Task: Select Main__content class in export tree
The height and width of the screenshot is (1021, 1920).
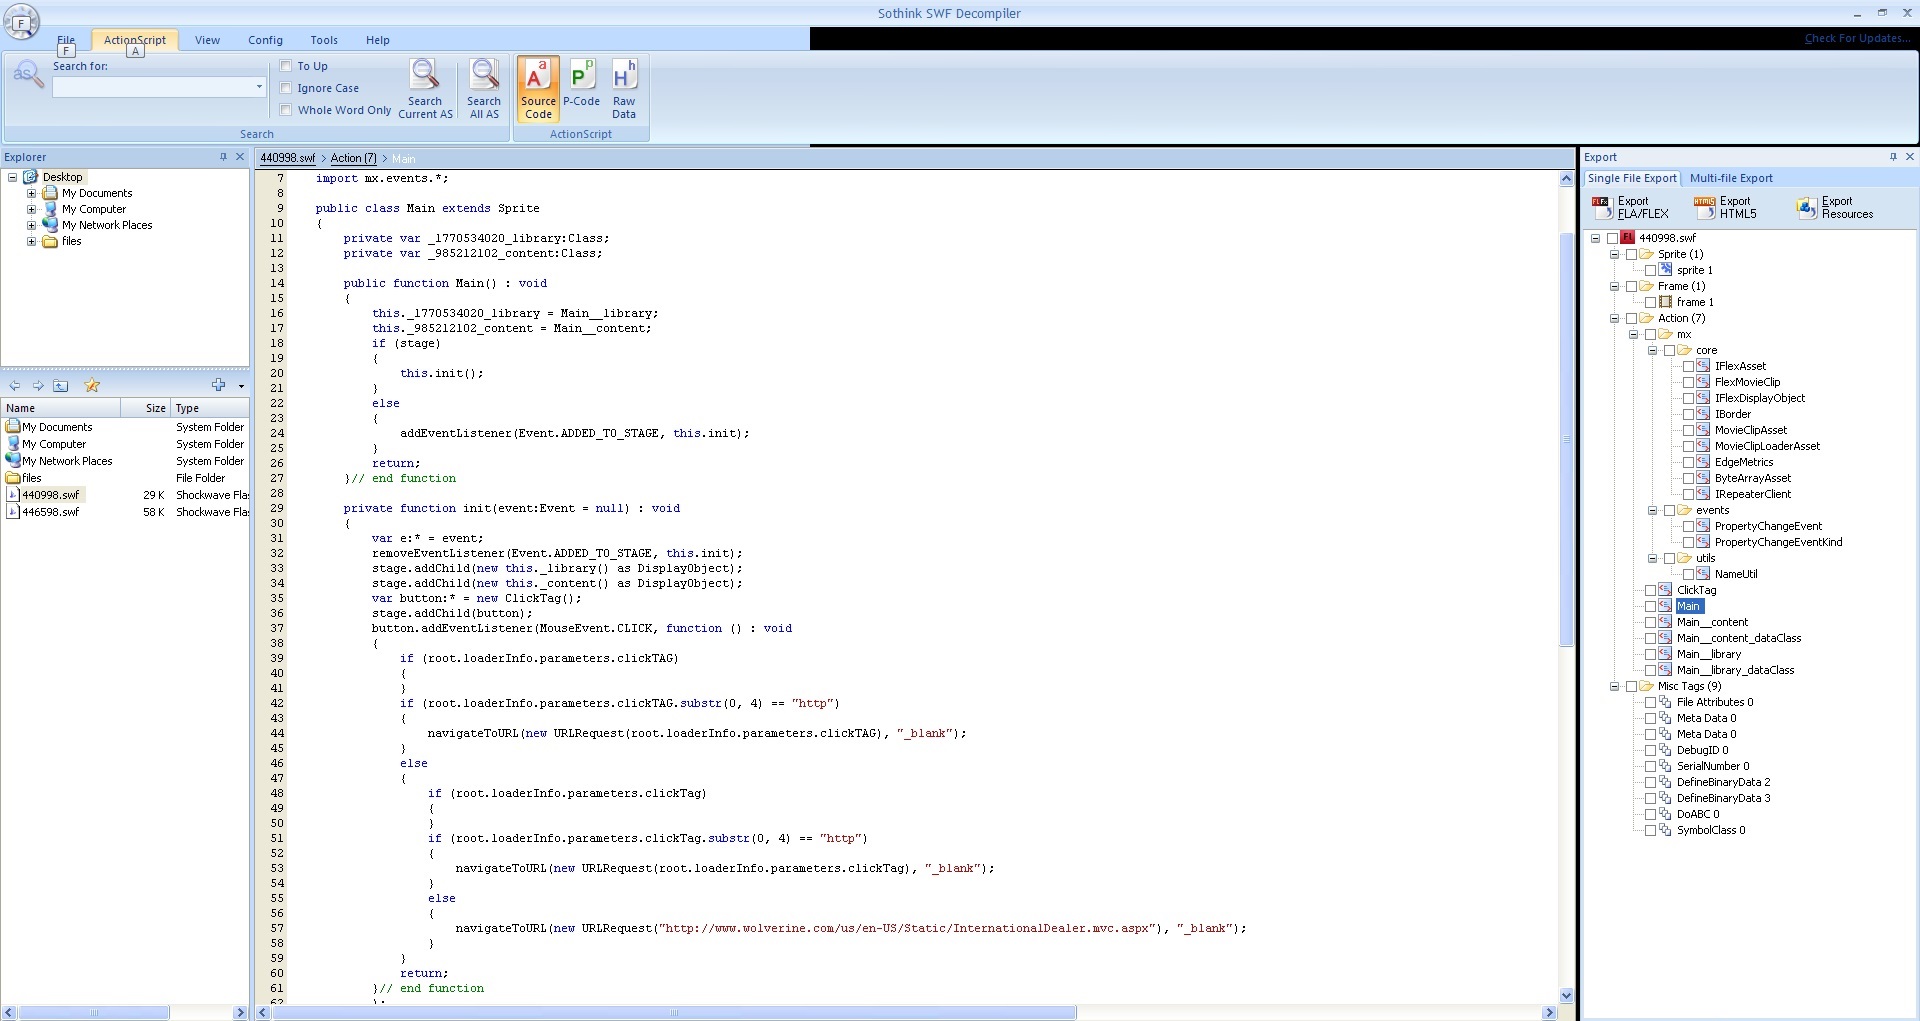Action: (x=1712, y=622)
